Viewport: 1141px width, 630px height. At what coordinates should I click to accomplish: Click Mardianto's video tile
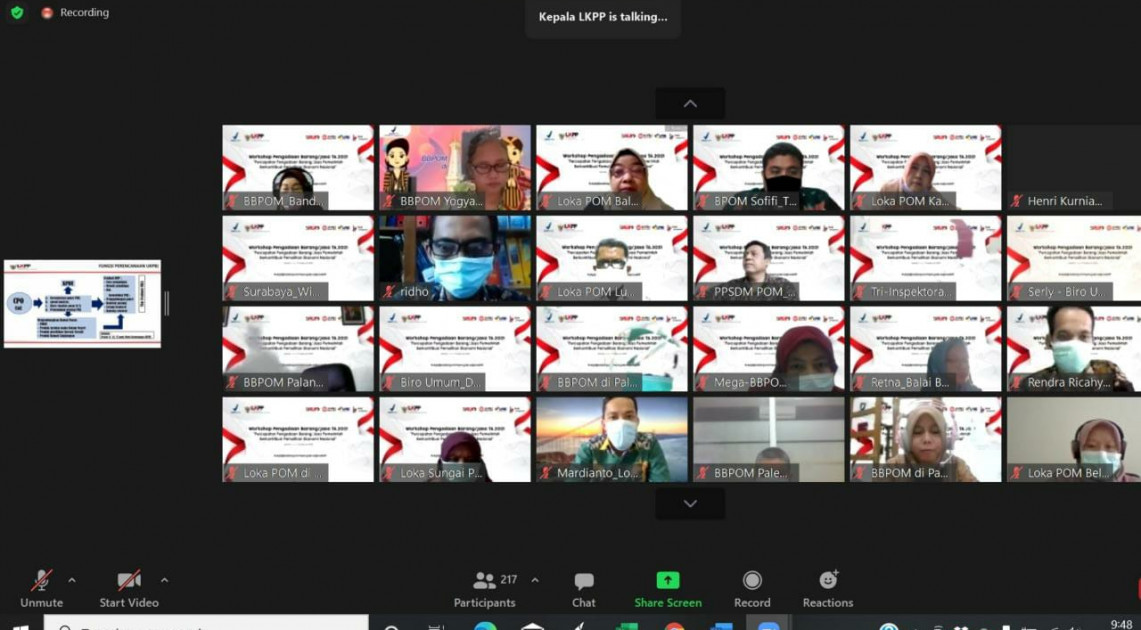(612, 439)
